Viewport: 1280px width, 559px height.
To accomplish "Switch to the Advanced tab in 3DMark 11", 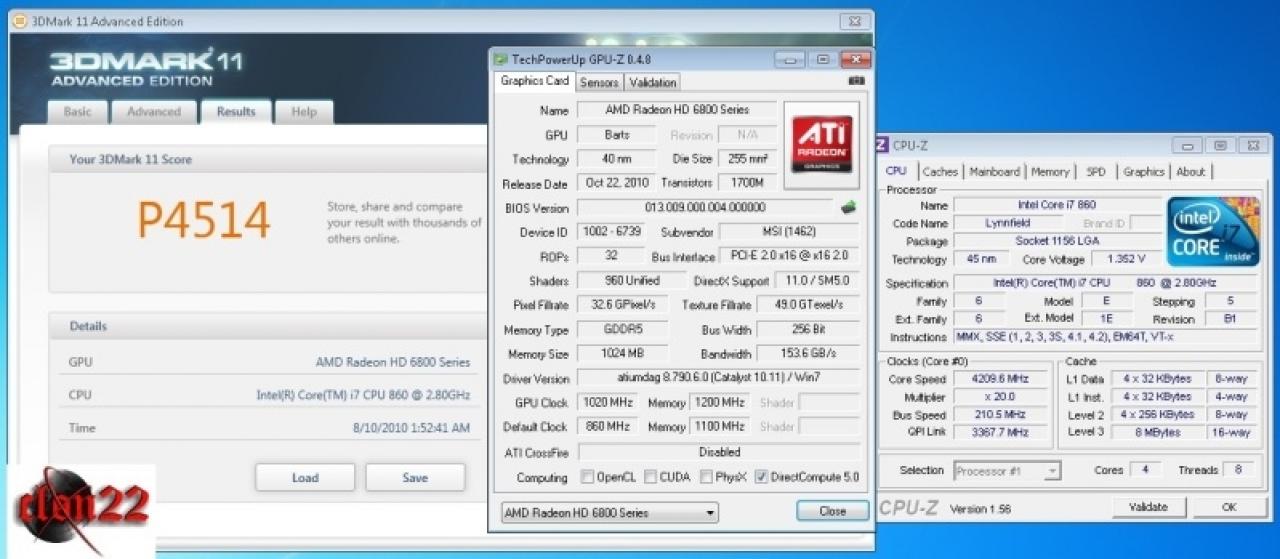I will pyautogui.click(x=154, y=112).
